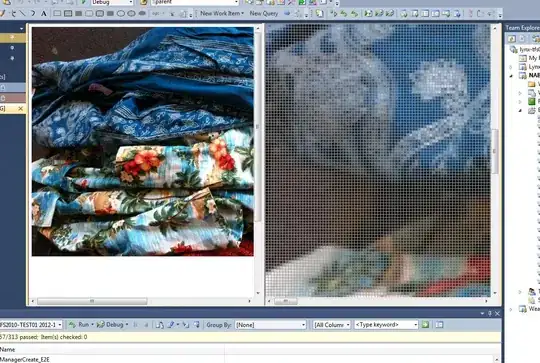Click the first selected yellow tab in left strip

tap(12, 37)
